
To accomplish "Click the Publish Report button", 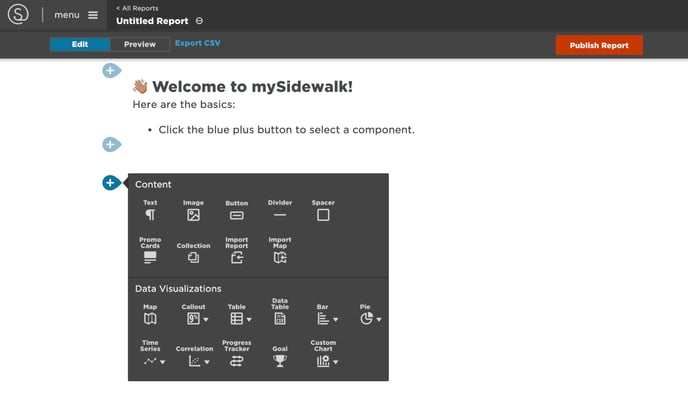I will coord(599,45).
